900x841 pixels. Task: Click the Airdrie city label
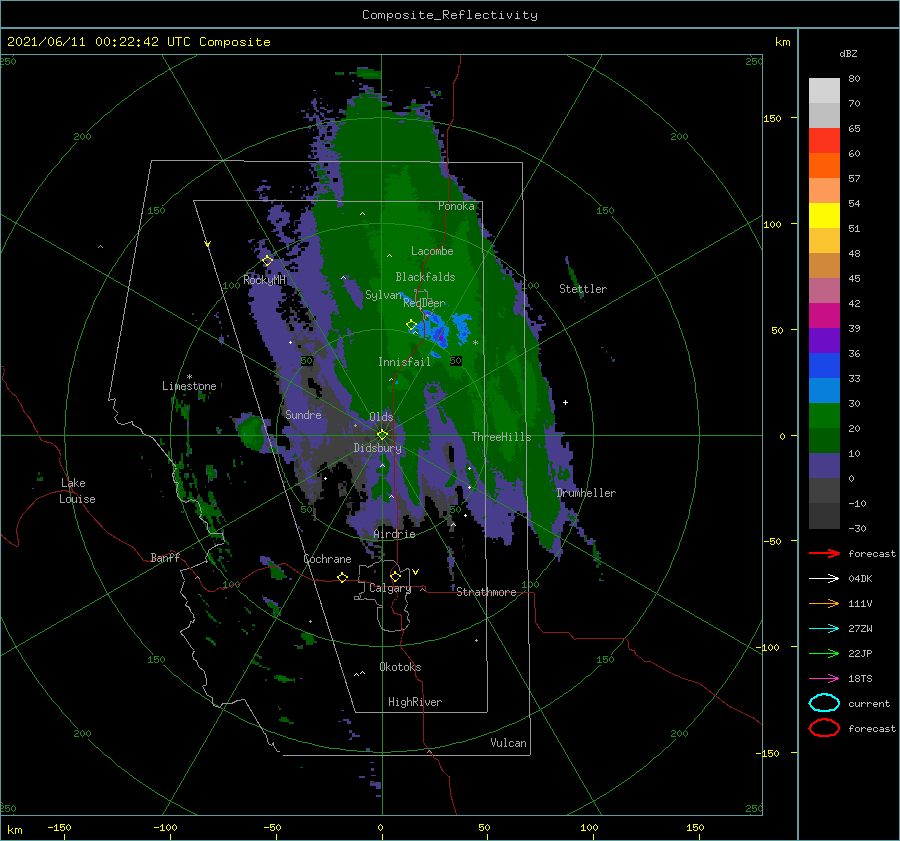pos(394,534)
